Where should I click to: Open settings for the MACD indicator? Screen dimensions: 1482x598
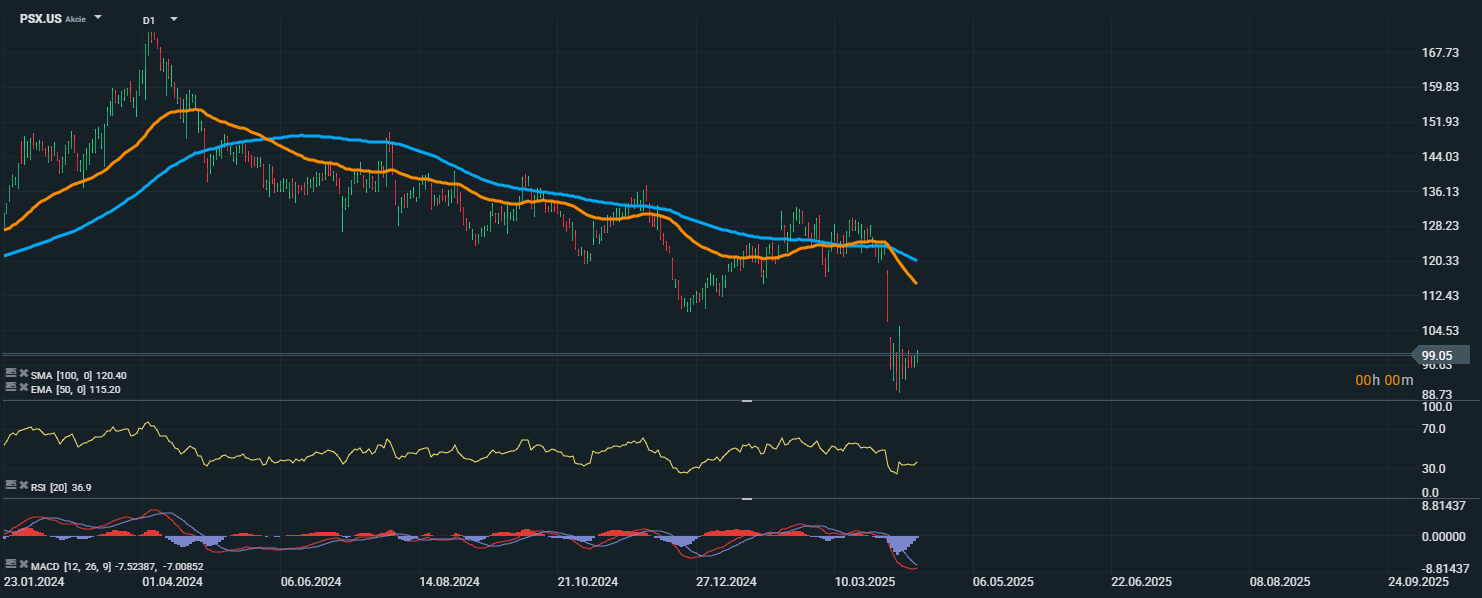tap(10, 564)
